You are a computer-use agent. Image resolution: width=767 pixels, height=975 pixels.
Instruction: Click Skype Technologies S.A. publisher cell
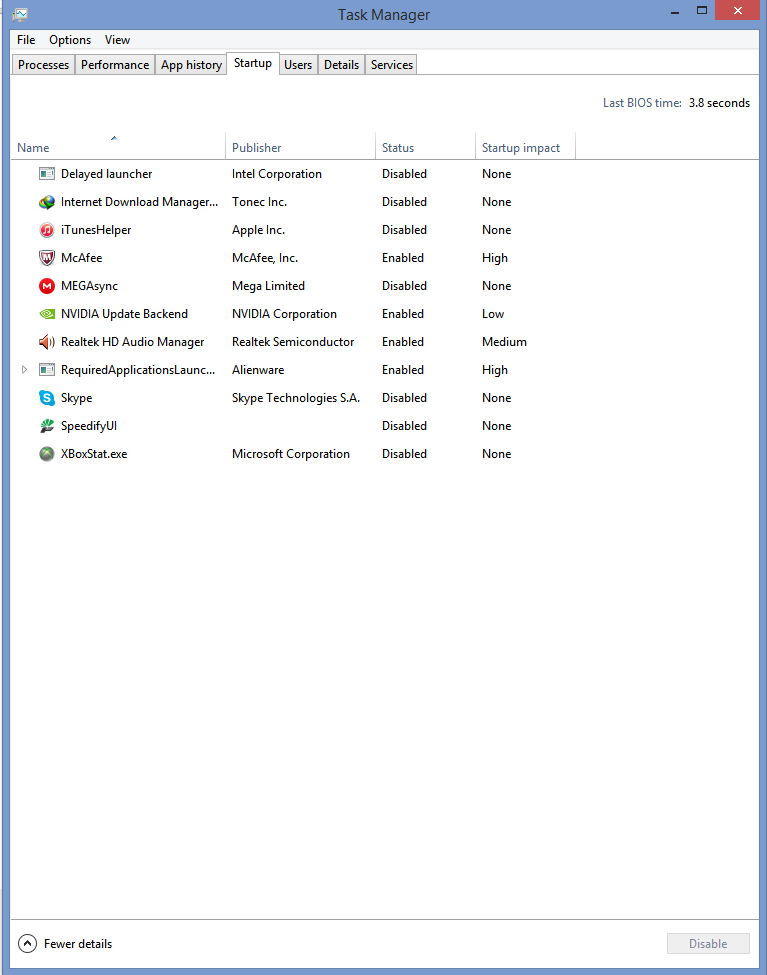(x=296, y=398)
